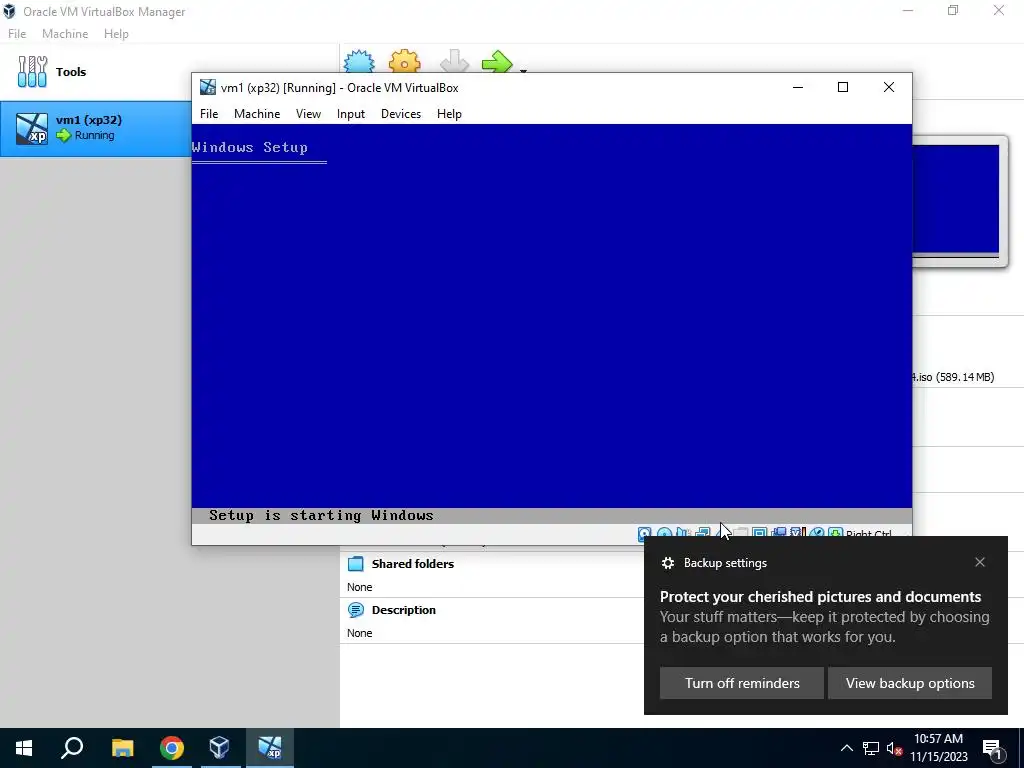The width and height of the screenshot is (1024, 768).
Task: Click the notification headline about cherished pictures
Action: [820, 597]
